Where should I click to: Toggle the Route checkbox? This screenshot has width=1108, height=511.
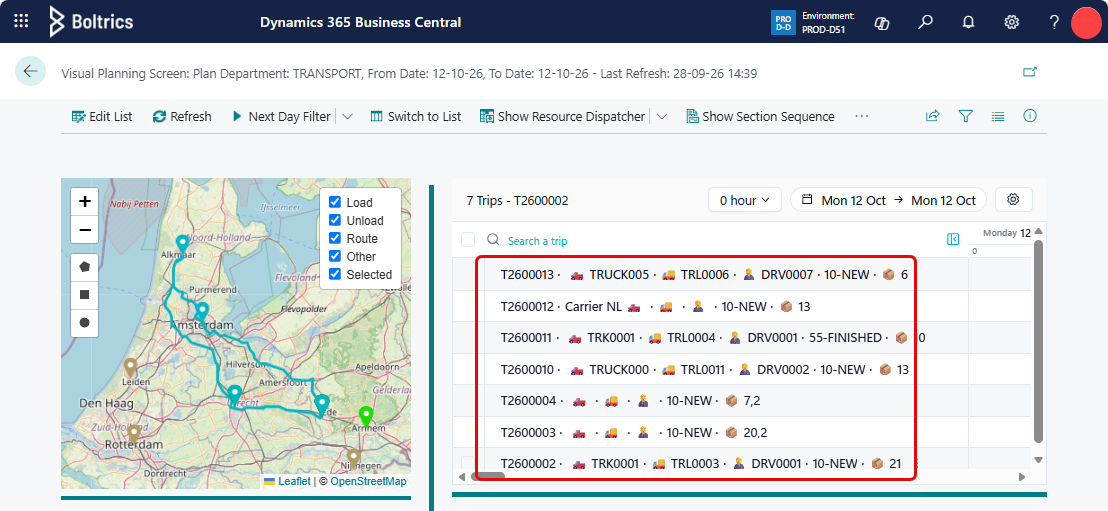335,238
